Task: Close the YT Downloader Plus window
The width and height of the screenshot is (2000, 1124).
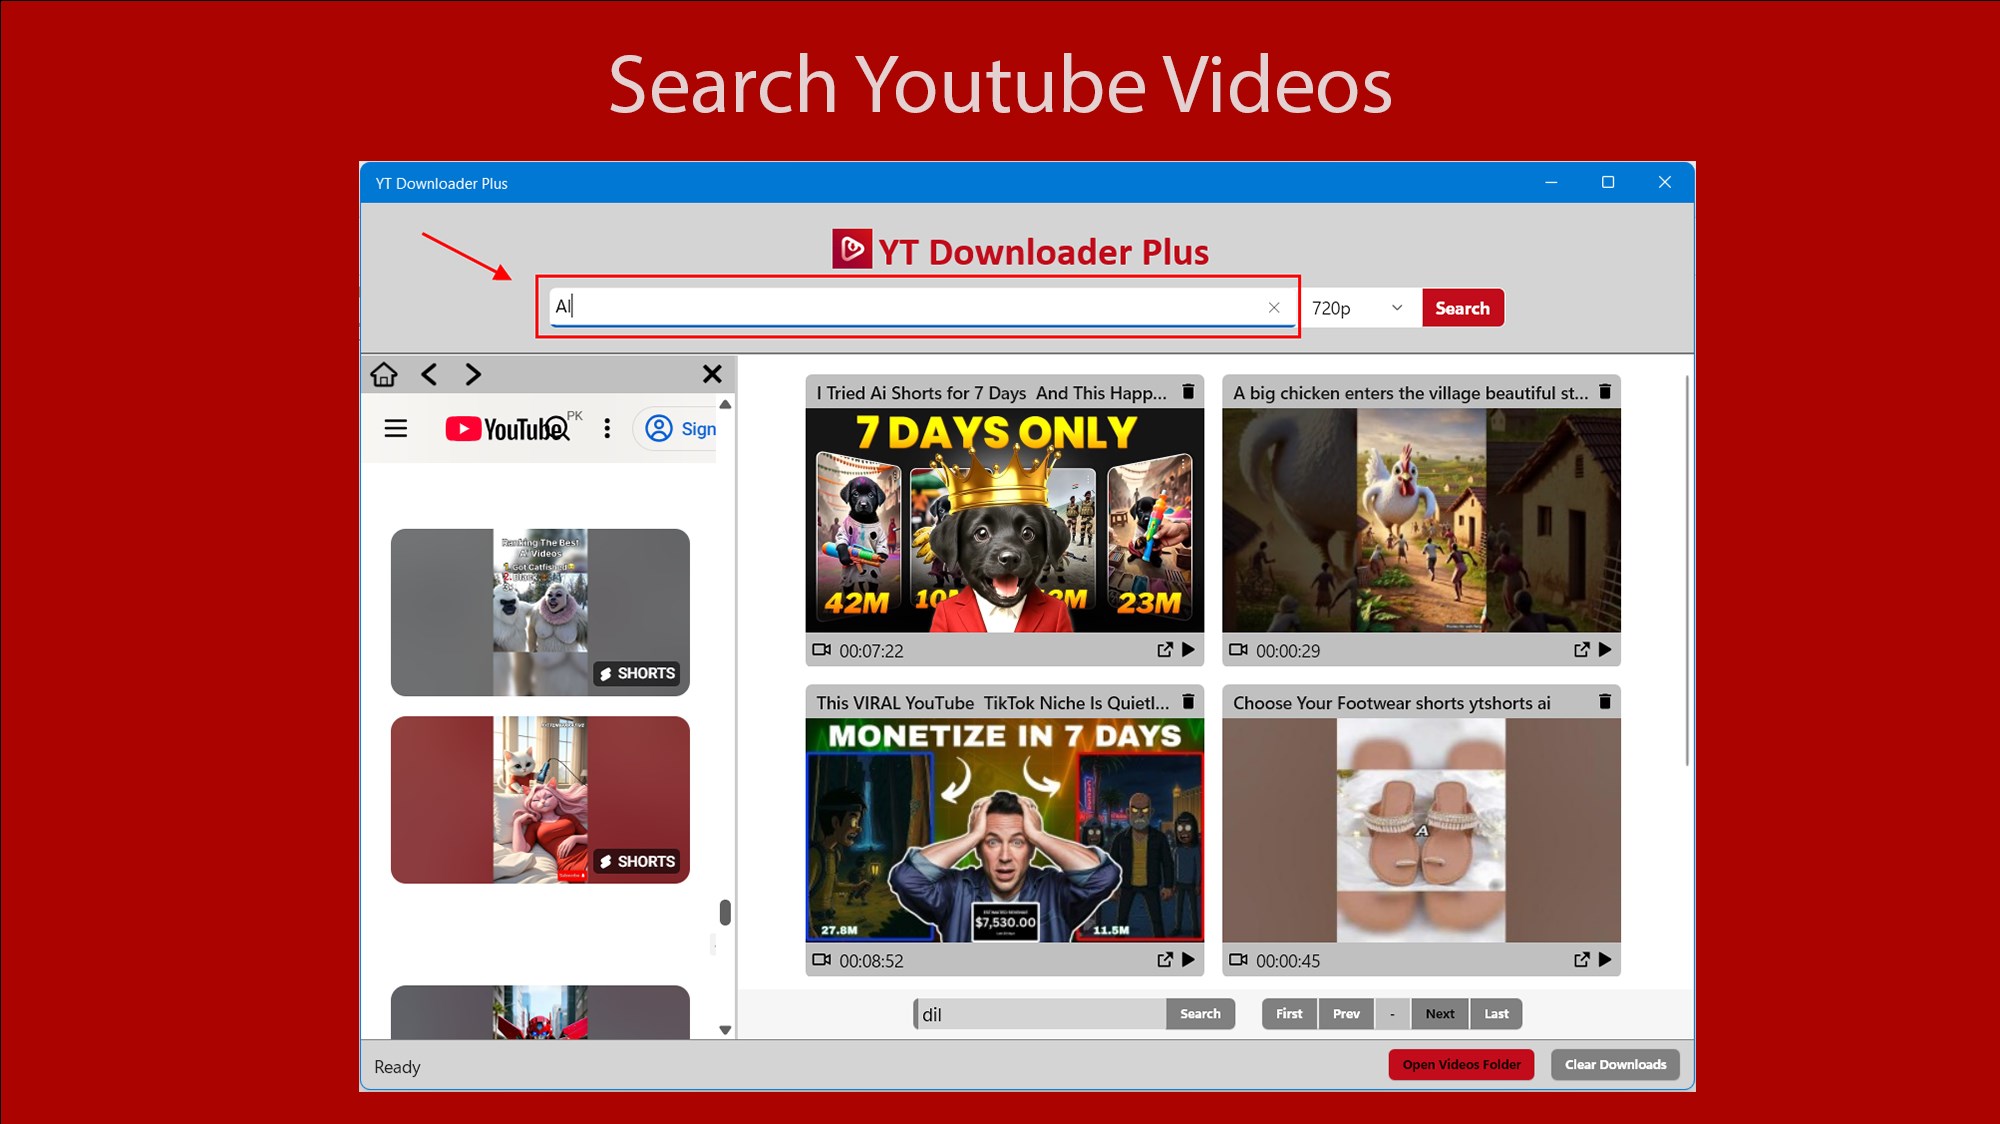Action: tap(1665, 182)
